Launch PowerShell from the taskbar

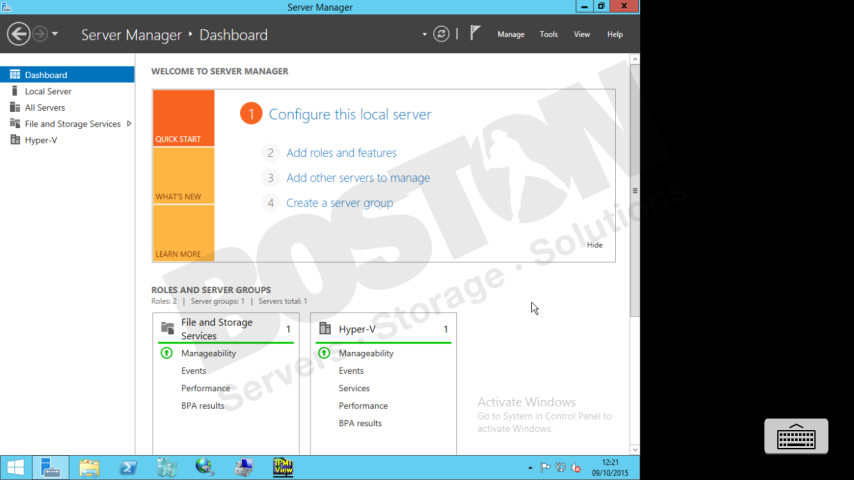(x=128, y=467)
